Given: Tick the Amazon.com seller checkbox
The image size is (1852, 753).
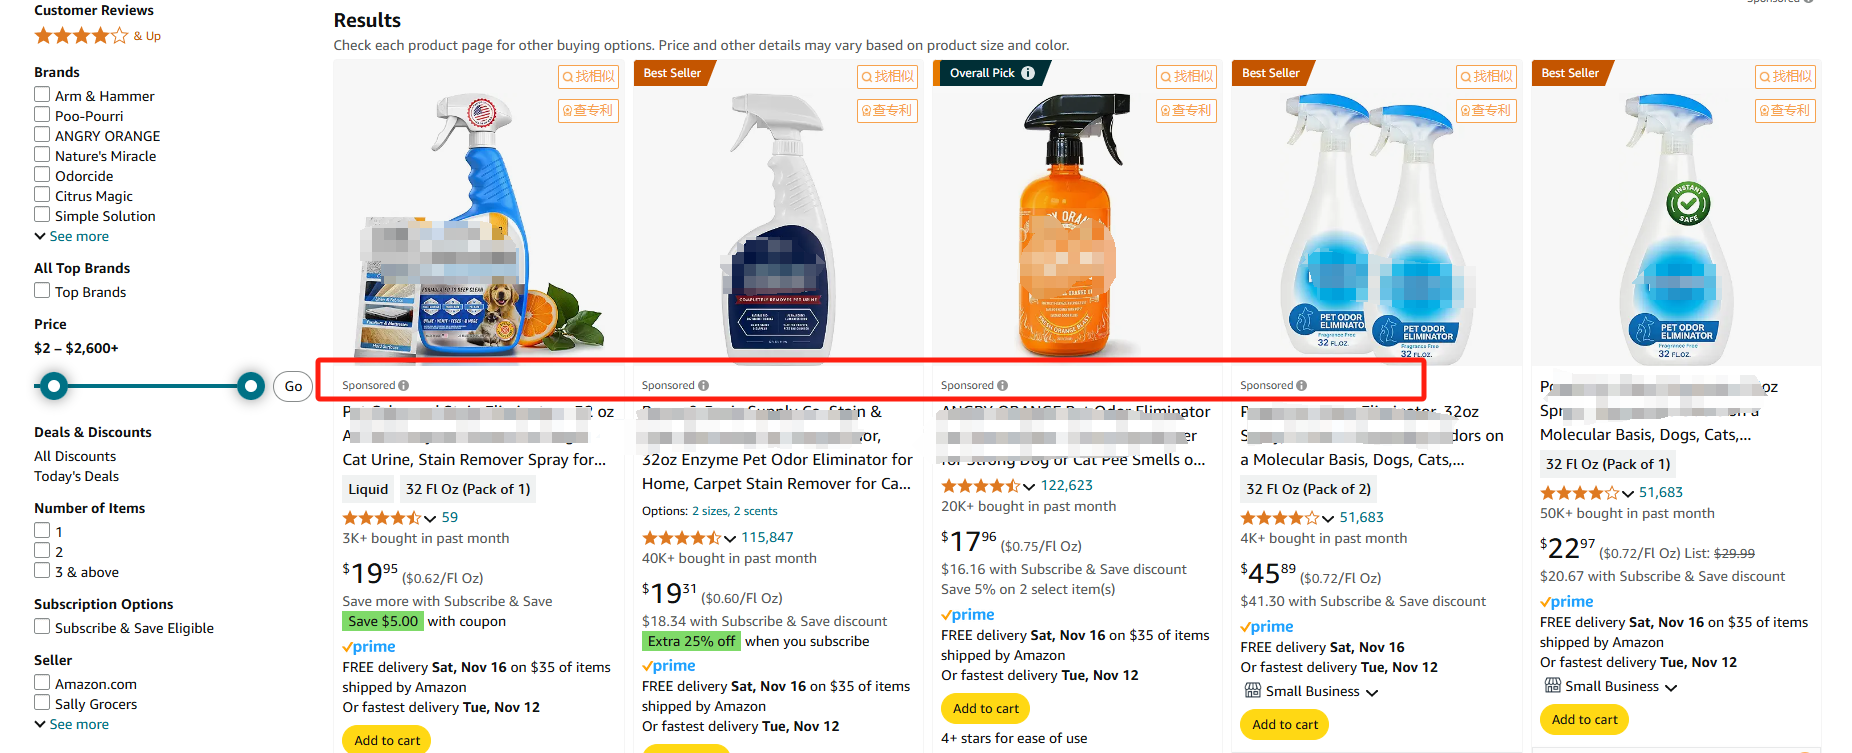Looking at the screenshot, I should coord(42,683).
